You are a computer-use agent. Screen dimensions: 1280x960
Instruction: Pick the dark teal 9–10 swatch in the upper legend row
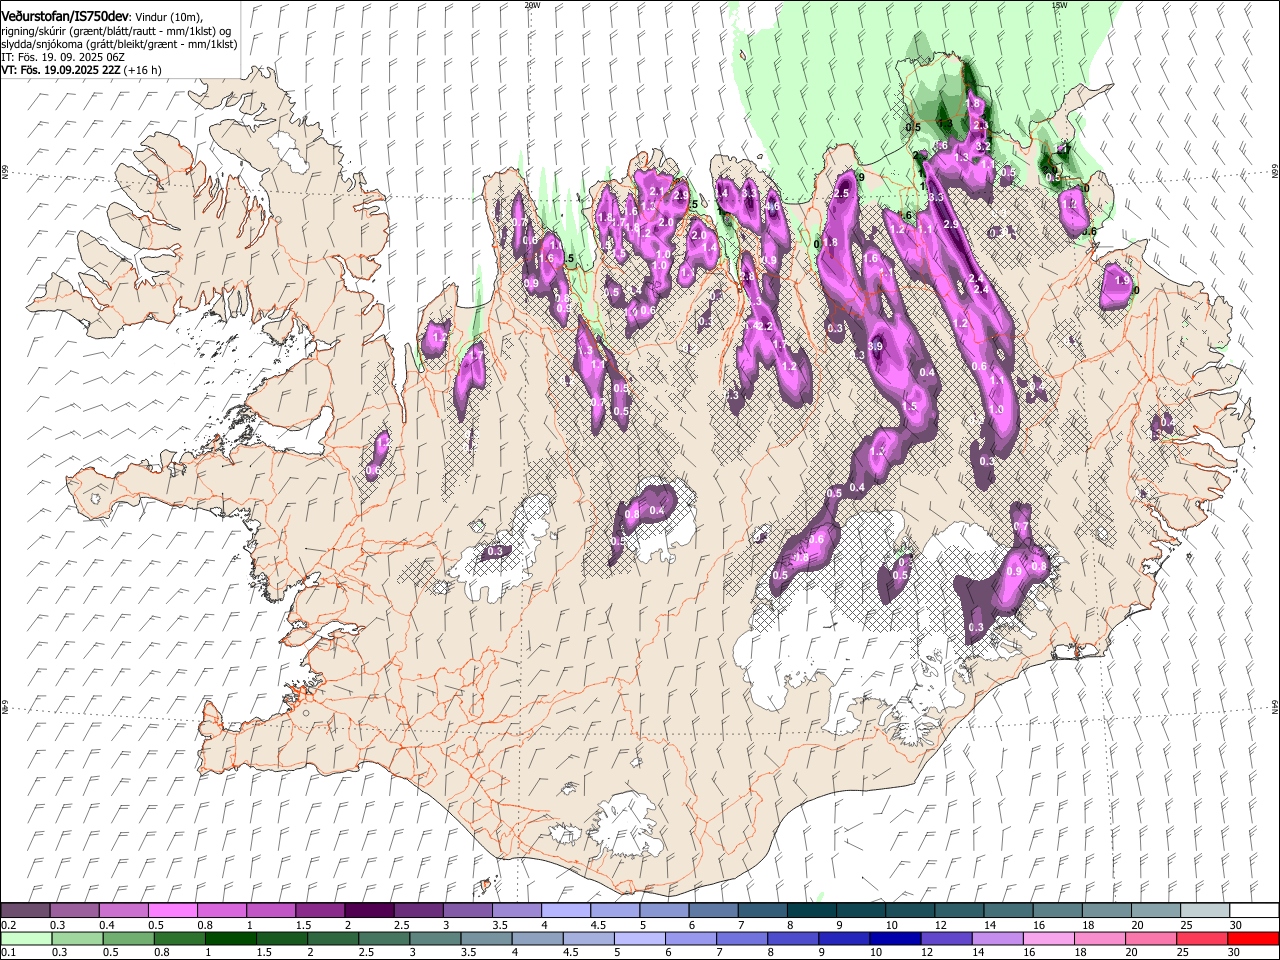click(x=859, y=911)
